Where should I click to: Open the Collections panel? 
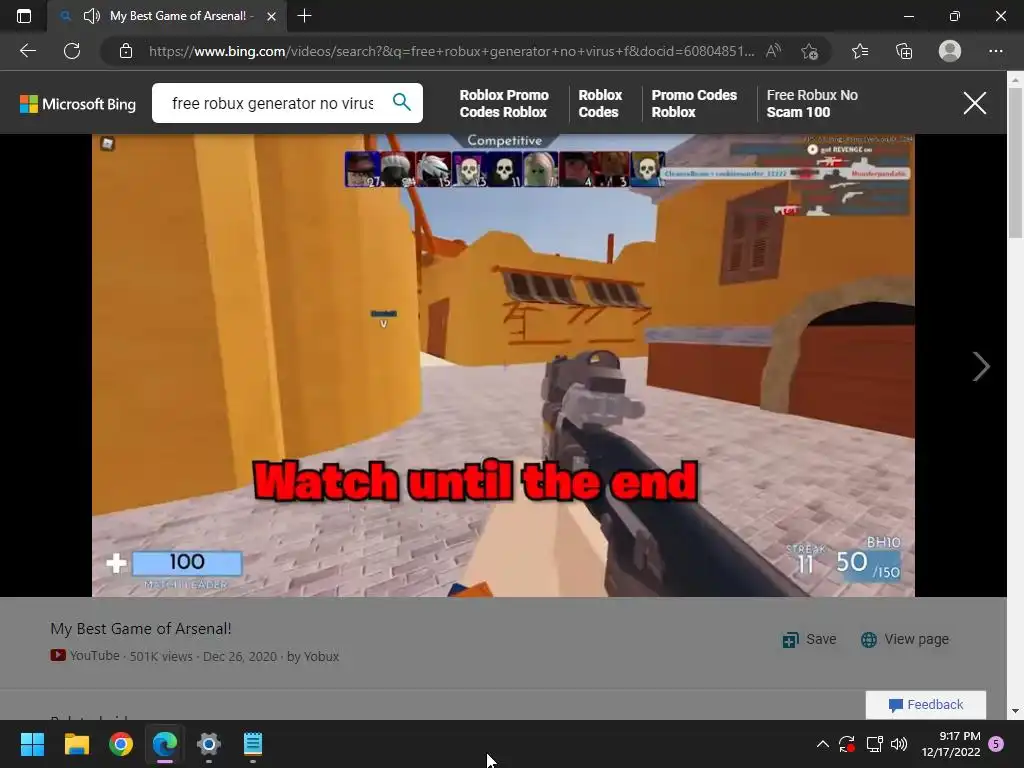904,51
